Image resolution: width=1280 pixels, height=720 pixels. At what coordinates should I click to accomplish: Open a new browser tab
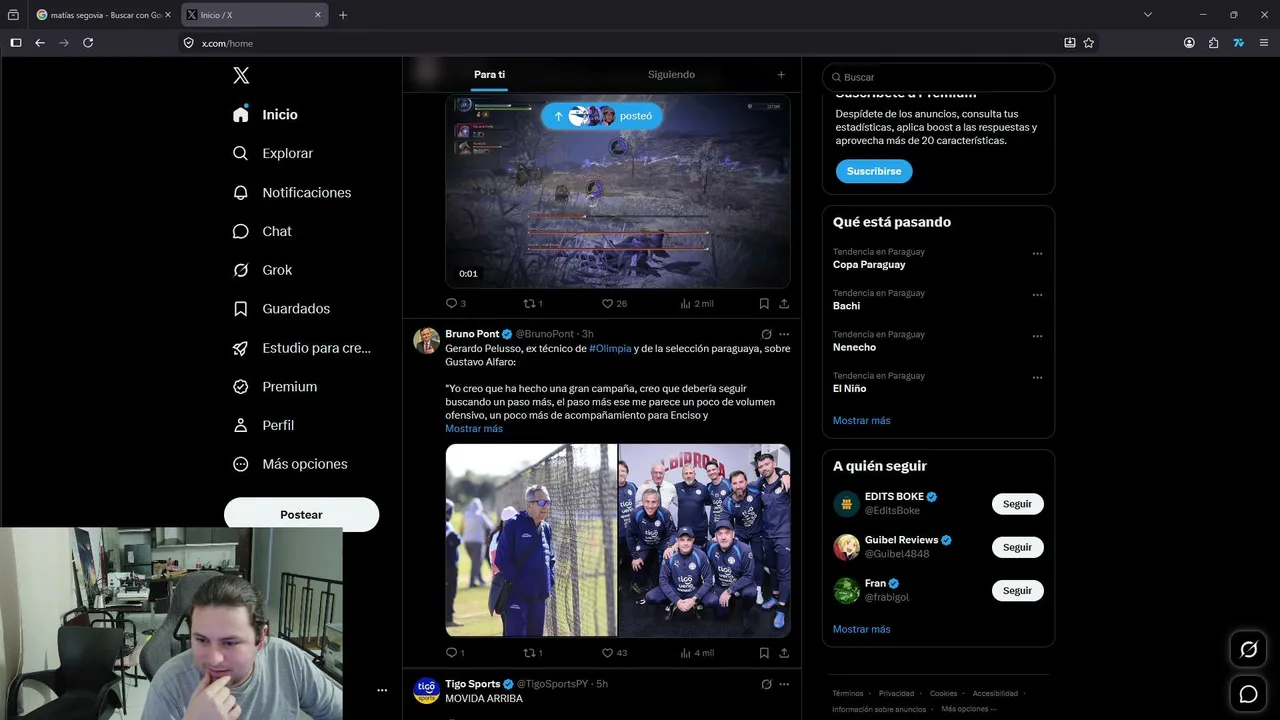coord(343,15)
